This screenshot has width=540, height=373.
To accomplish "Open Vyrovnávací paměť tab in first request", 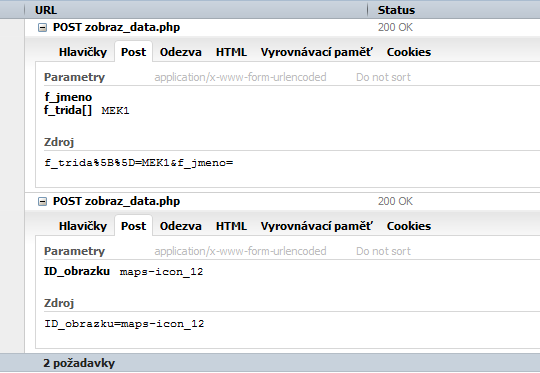I will (x=316, y=52).
